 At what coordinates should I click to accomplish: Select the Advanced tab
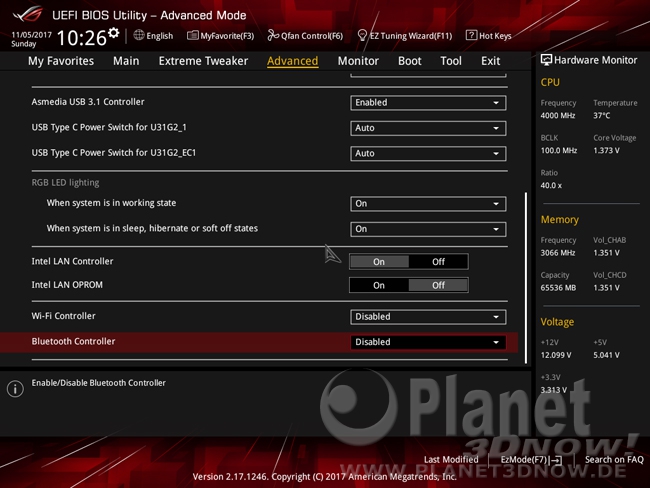click(293, 61)
